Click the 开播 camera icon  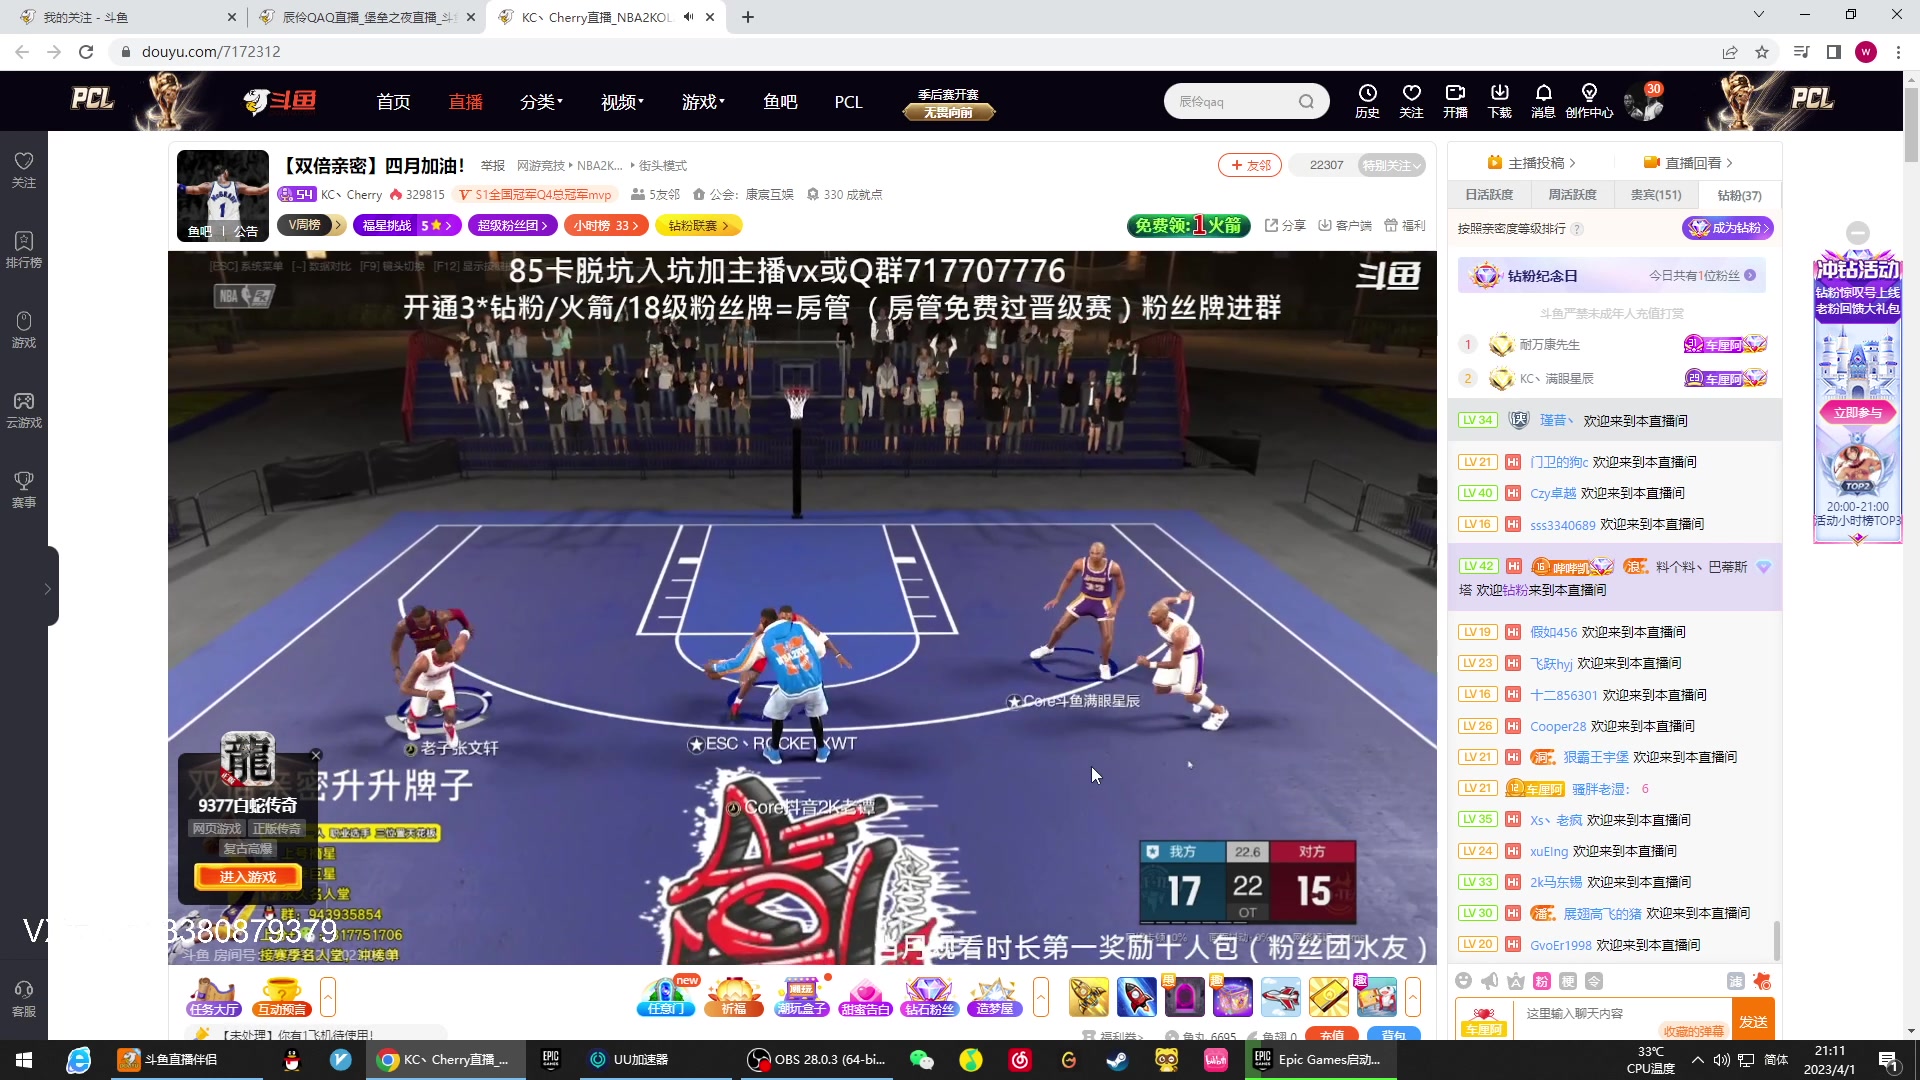click(x=1455, y=101)
